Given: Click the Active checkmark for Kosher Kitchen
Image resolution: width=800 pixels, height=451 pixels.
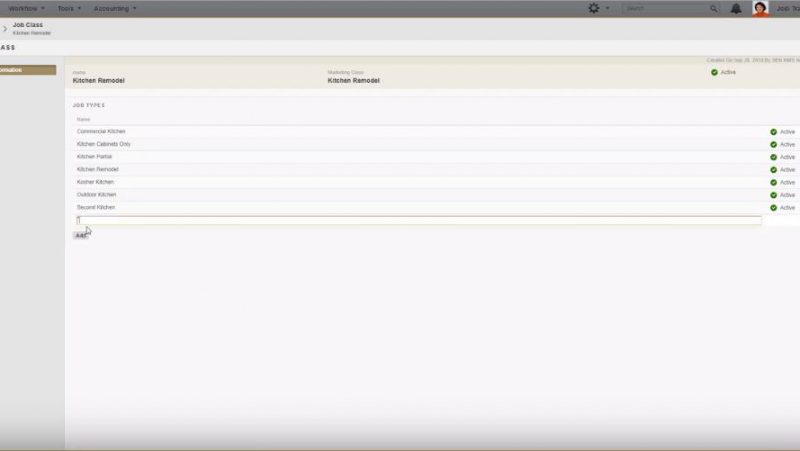Looking at the screenshot, I should point(773,182).
